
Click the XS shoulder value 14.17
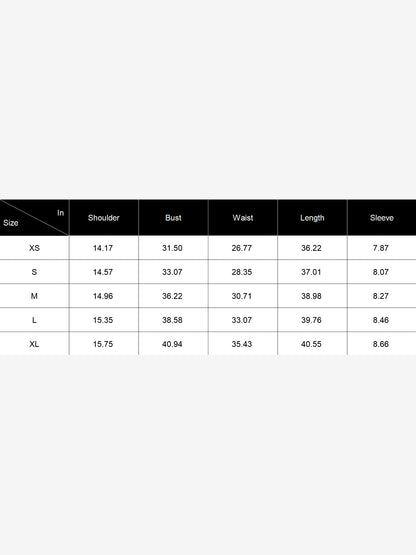coord(103,248)
